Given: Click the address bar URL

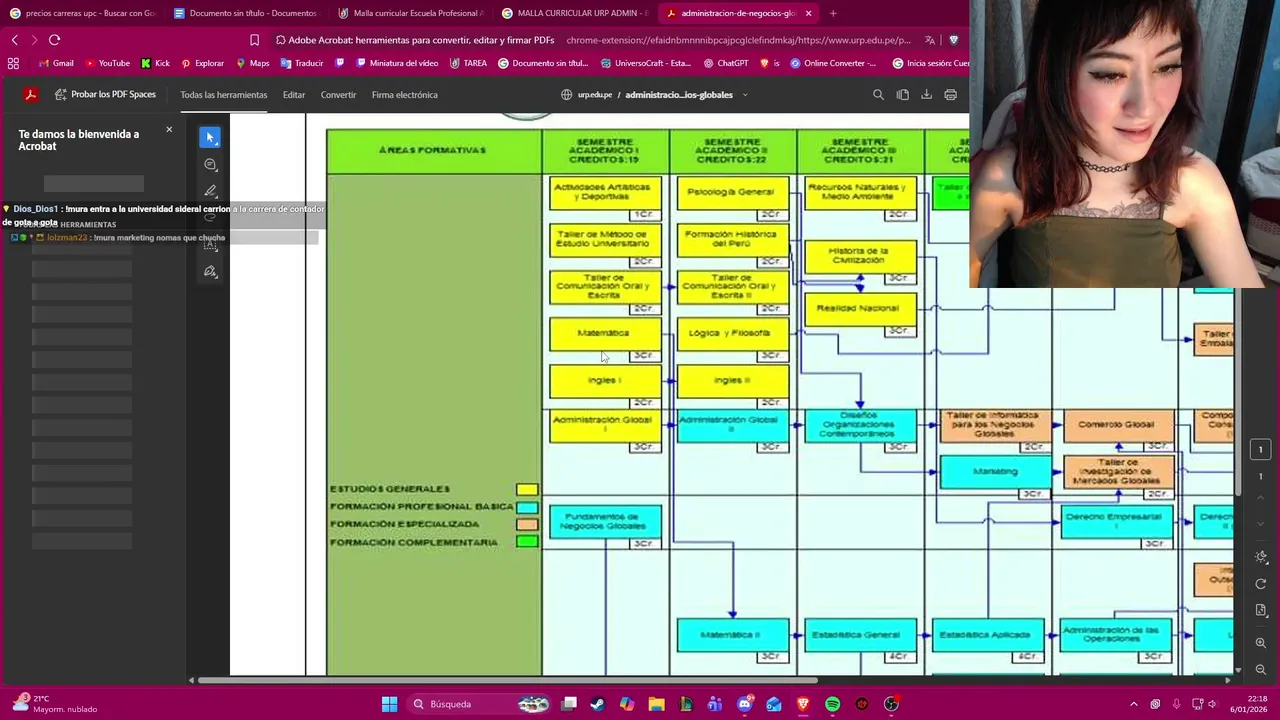Looking at the screenshot, I should [x=738, y=40].
